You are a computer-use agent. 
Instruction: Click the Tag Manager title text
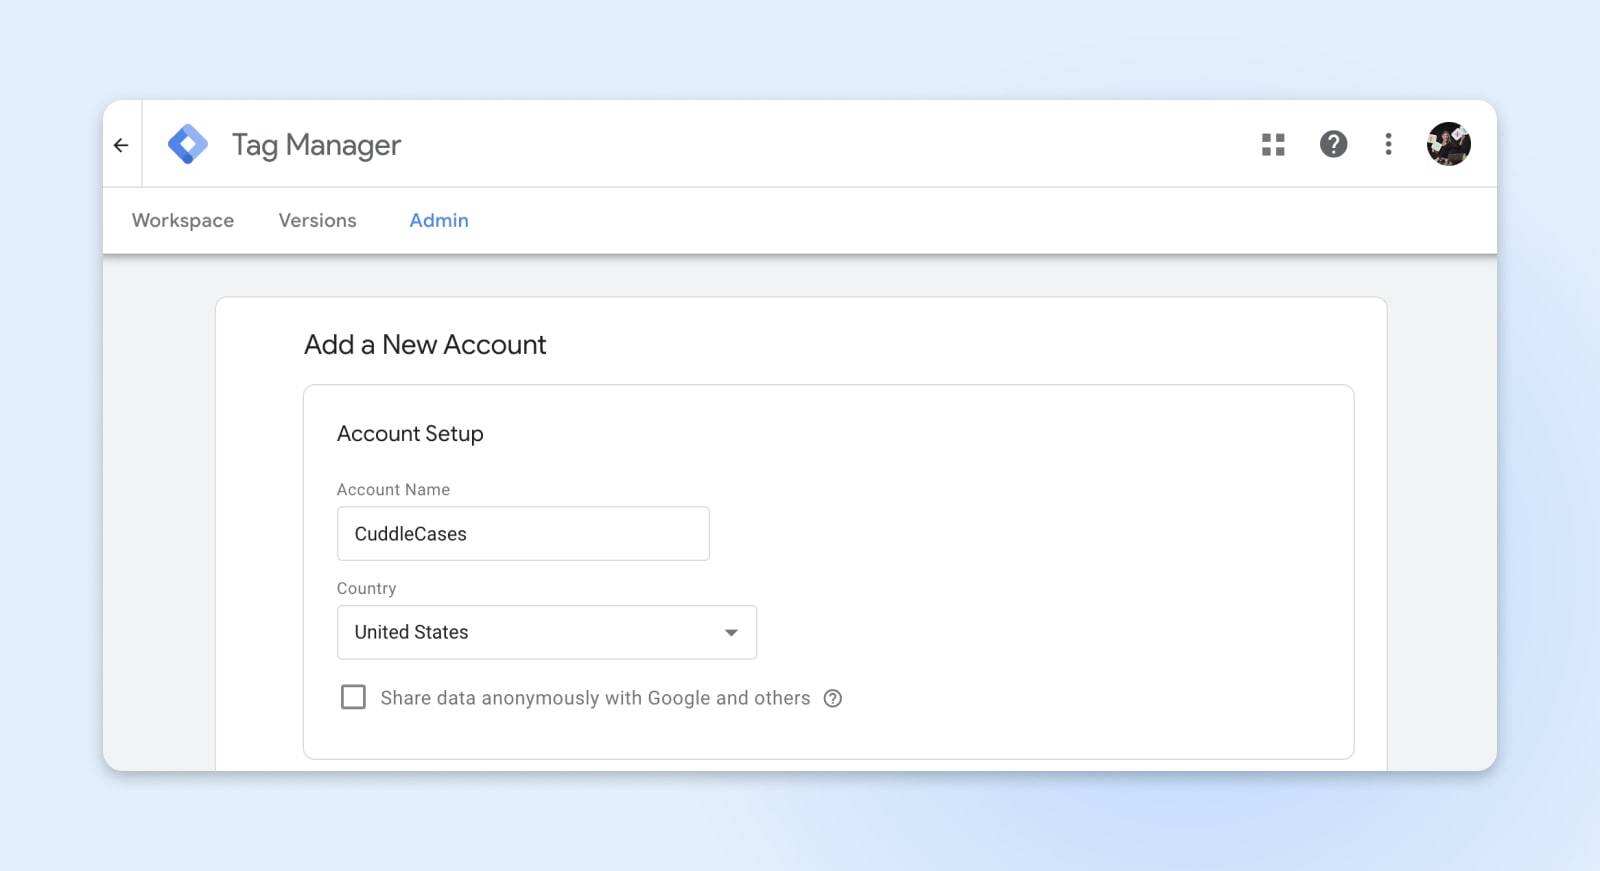click(x=316, y=145)
